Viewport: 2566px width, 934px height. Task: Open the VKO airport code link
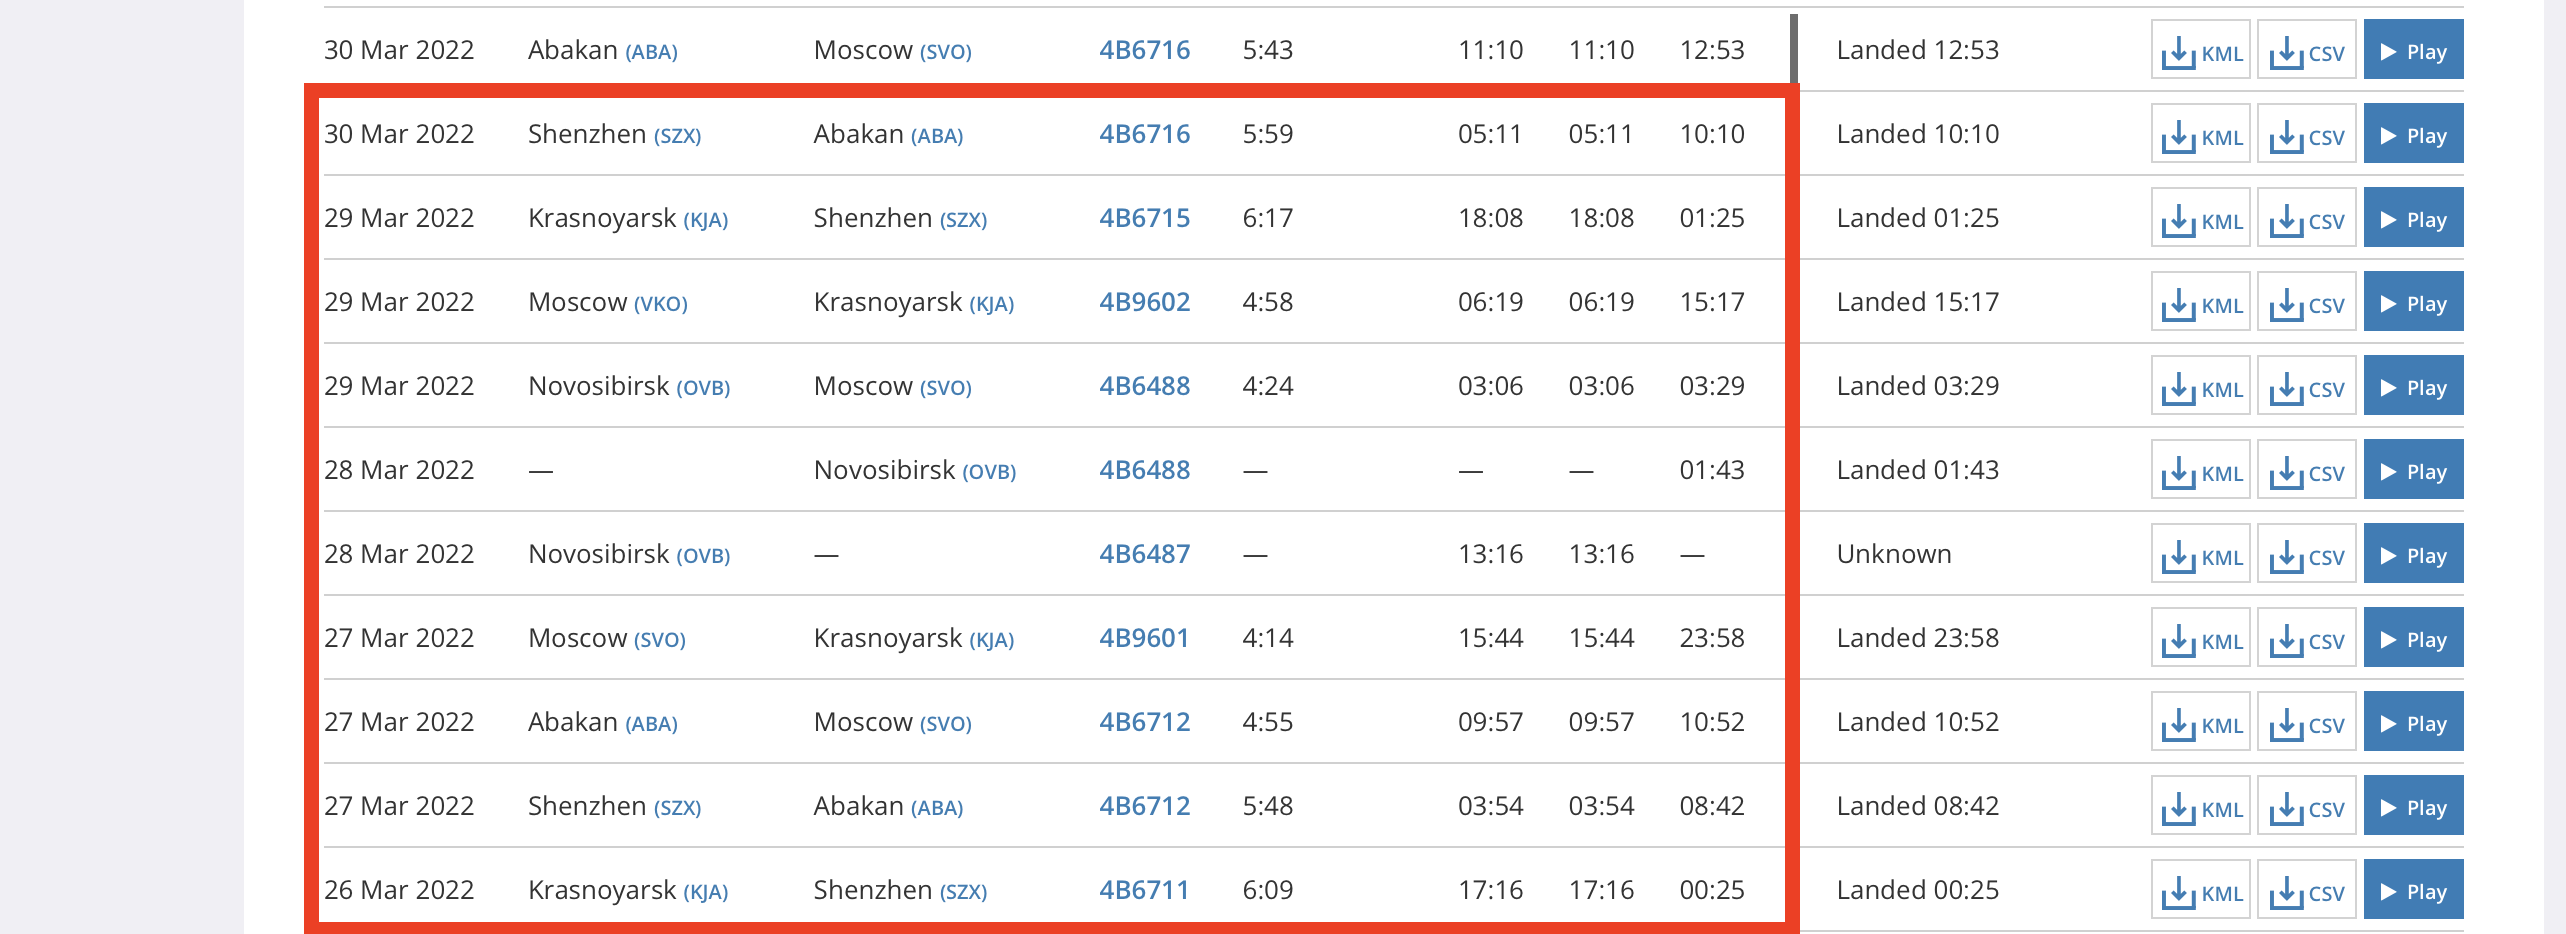(660, 304)
